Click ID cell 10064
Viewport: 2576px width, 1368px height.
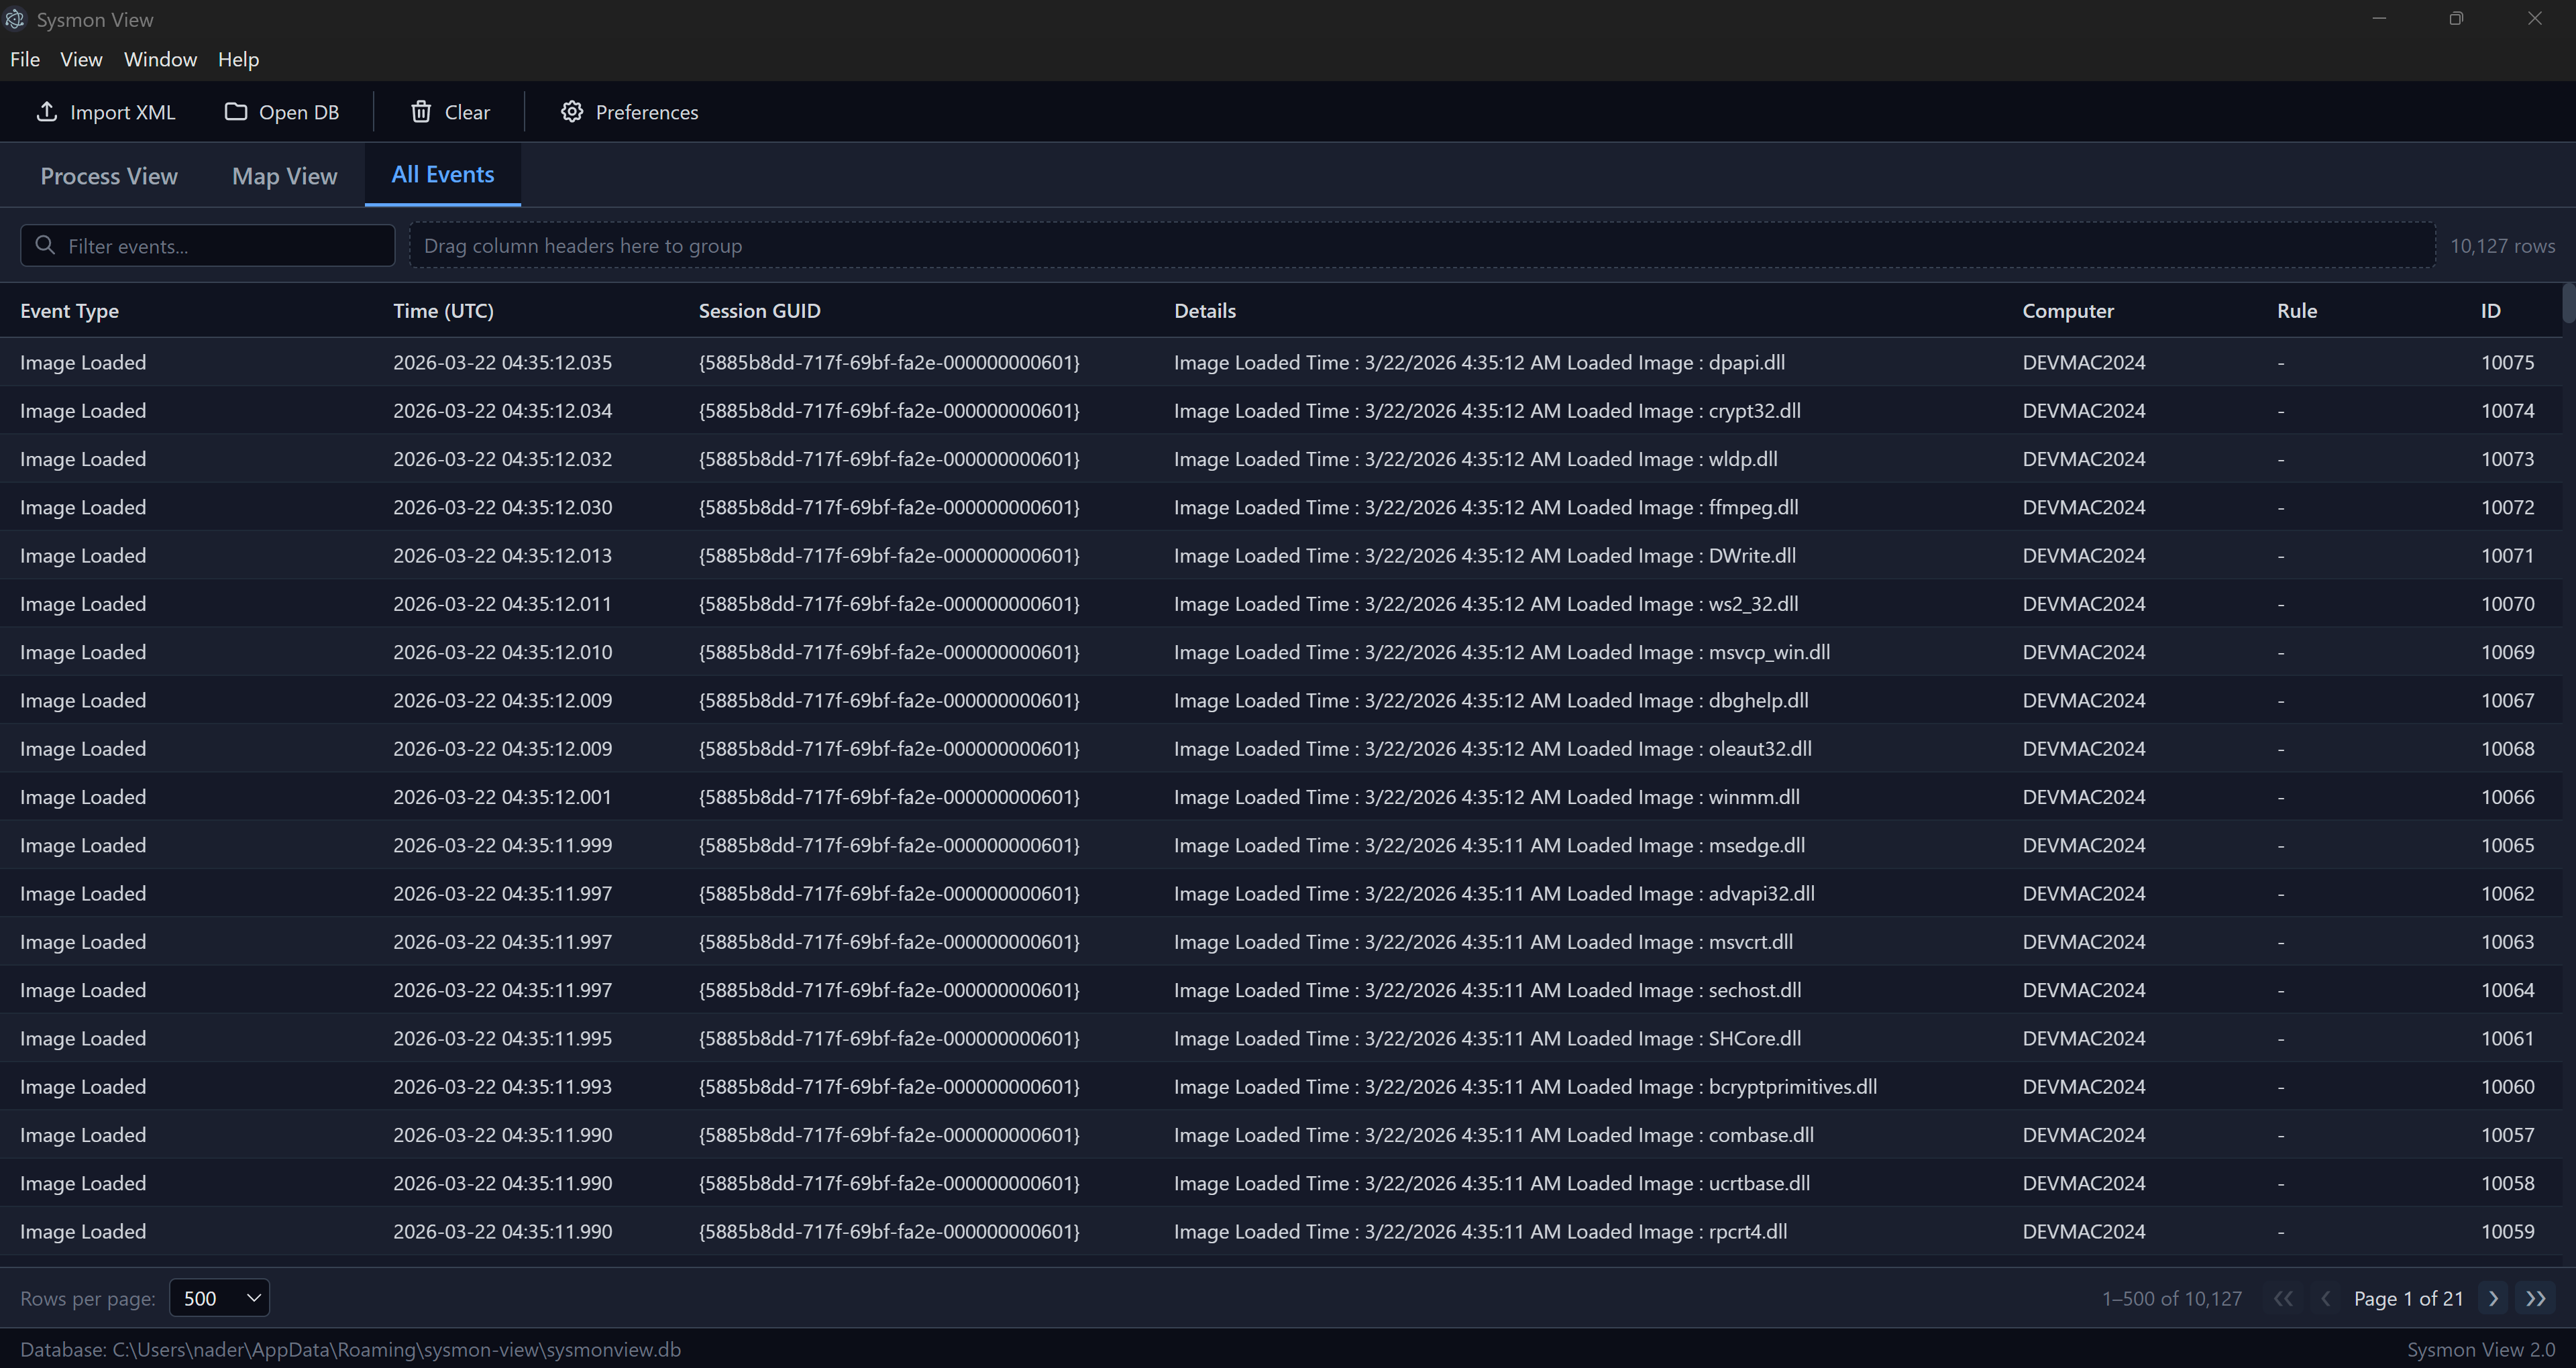[2507, 990]
